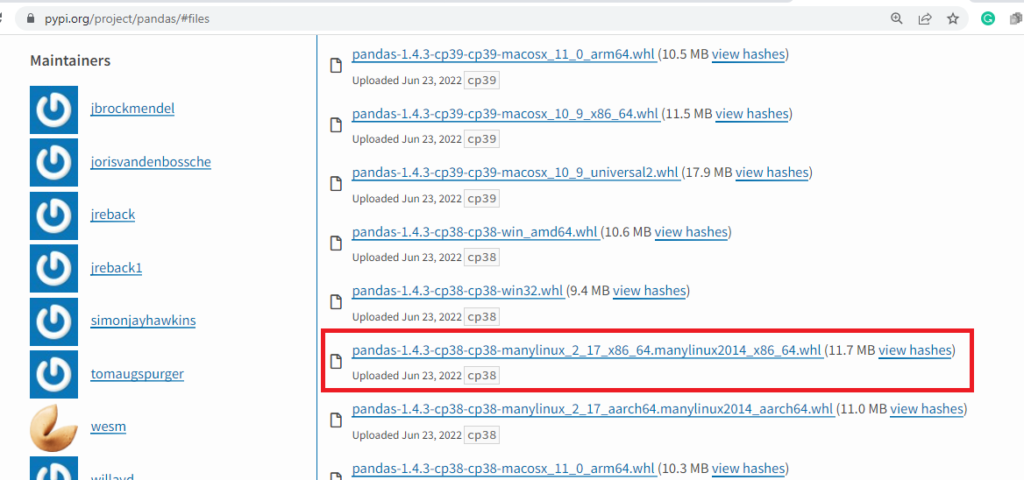The width and height of the screenshot is (1024, 480).
Task: Open the browser zoom magnifier icon
Action: 897,18
